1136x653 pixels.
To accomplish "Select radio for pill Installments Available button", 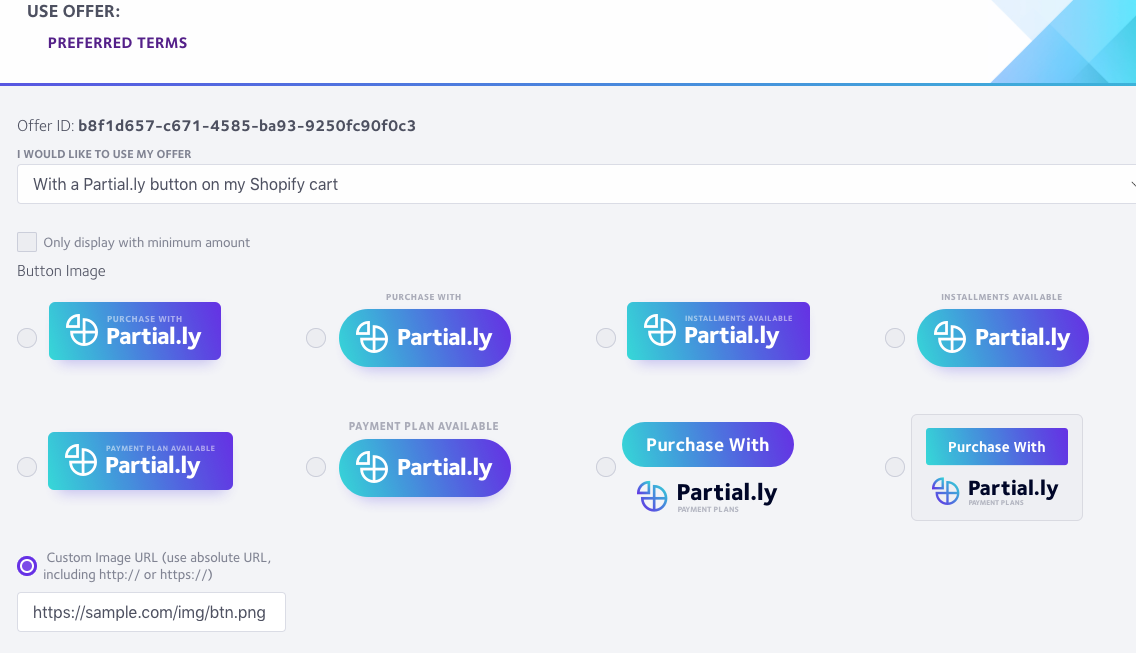I will (895, 338).
